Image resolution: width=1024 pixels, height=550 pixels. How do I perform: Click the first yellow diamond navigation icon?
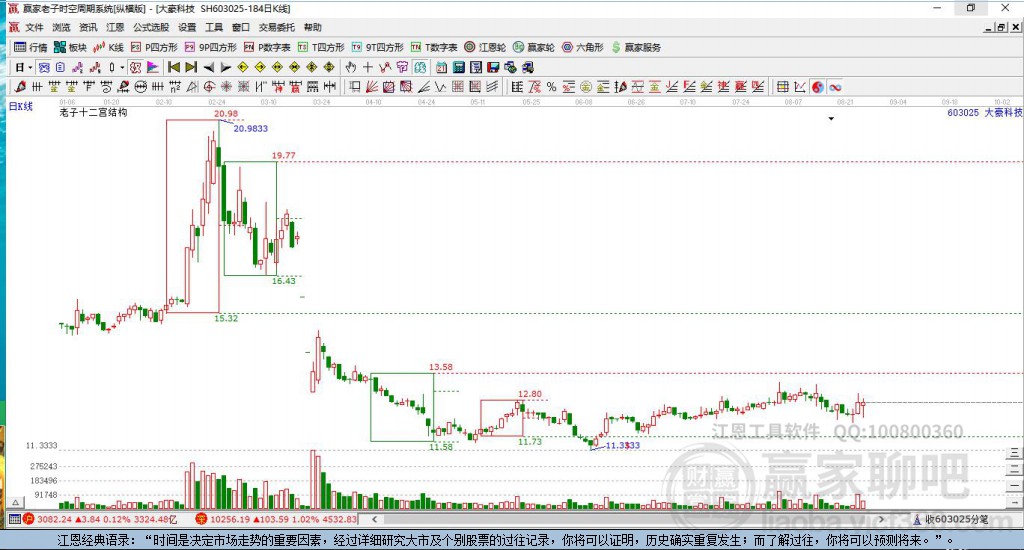tap(243, 67)
